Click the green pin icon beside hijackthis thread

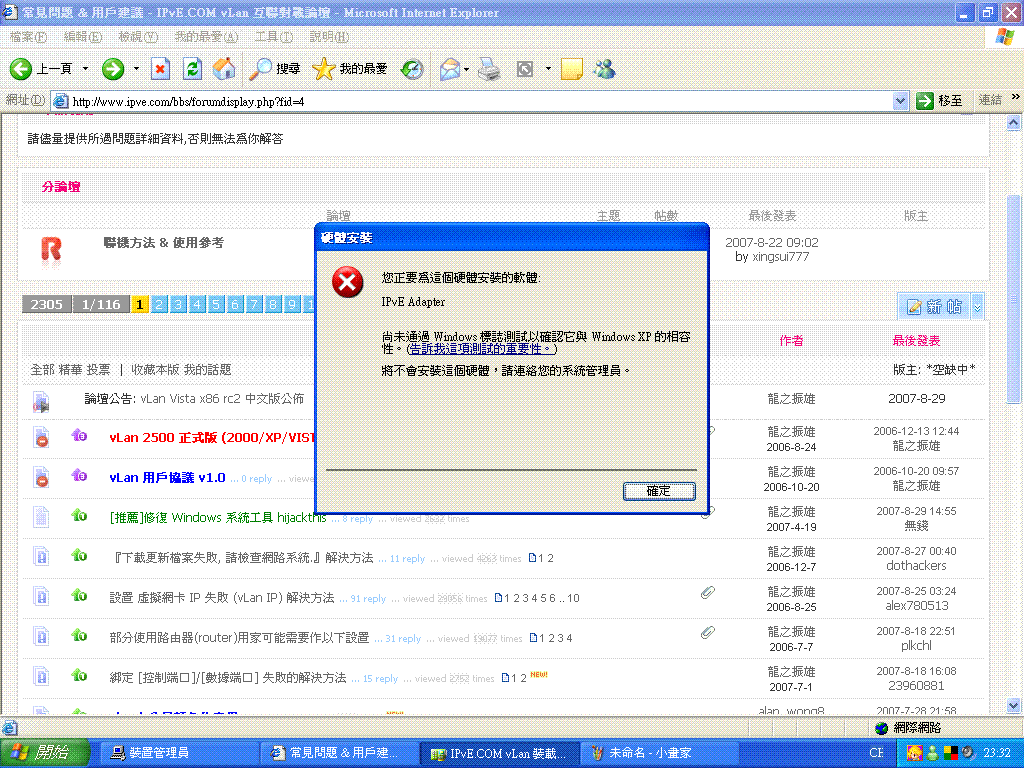click(x=79, y=515)
